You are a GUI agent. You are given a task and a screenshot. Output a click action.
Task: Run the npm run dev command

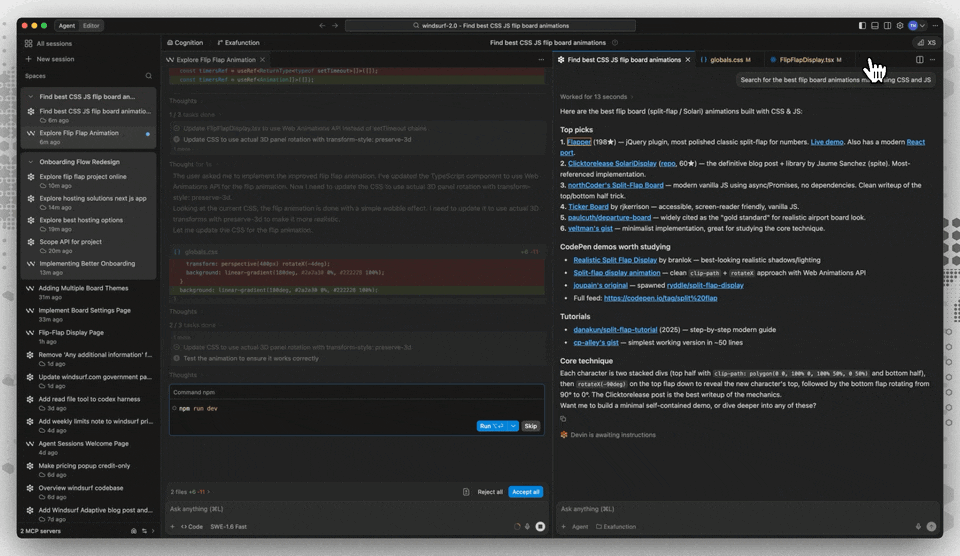pos(492,426)
